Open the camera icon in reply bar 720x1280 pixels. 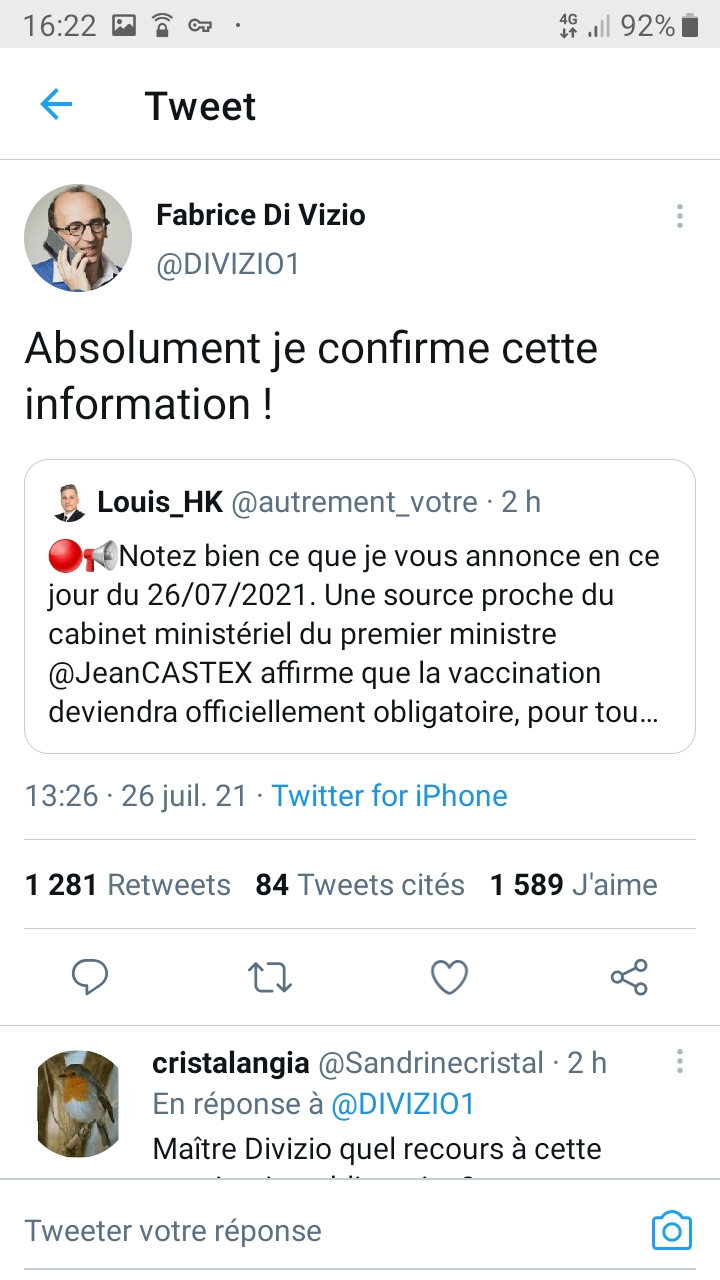(671, 1230)
